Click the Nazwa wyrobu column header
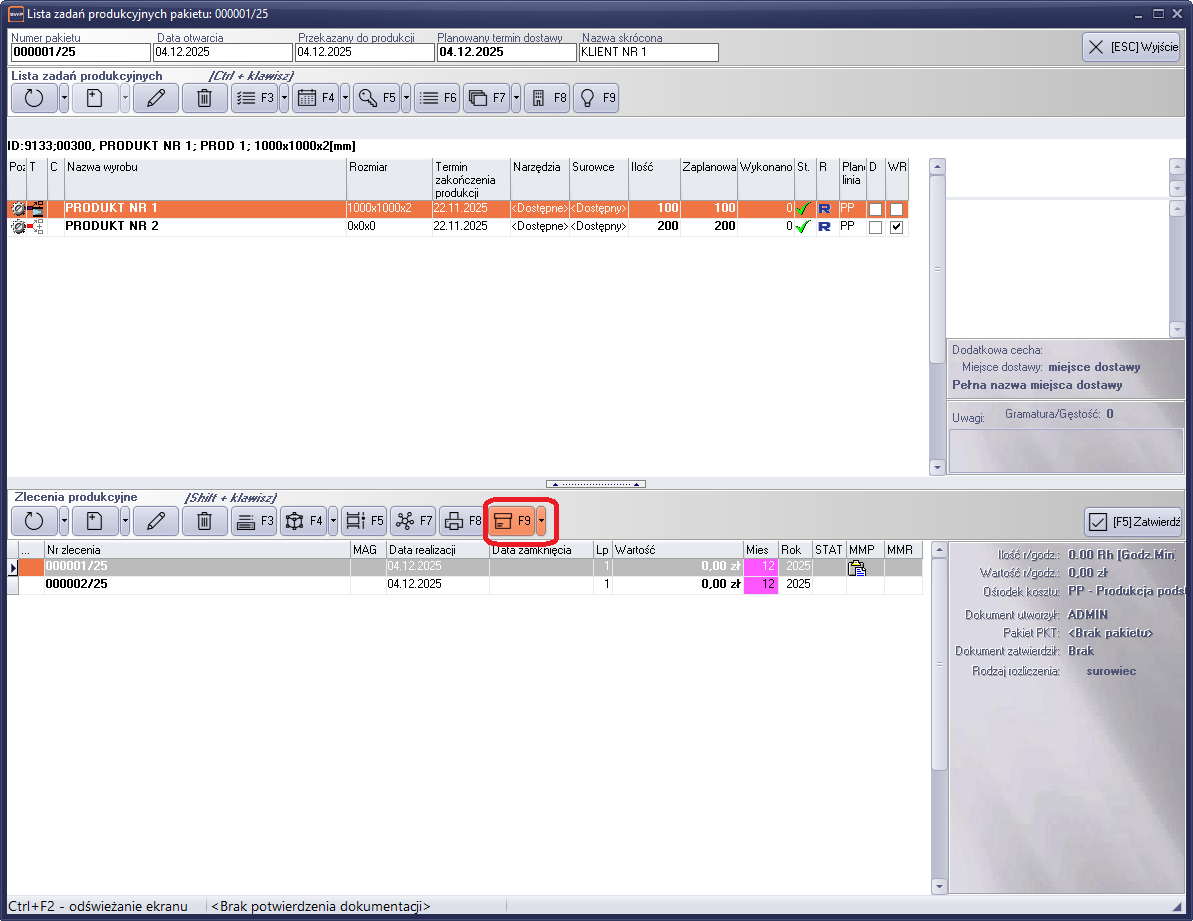The image size is (1193, 921). [205, 167]
